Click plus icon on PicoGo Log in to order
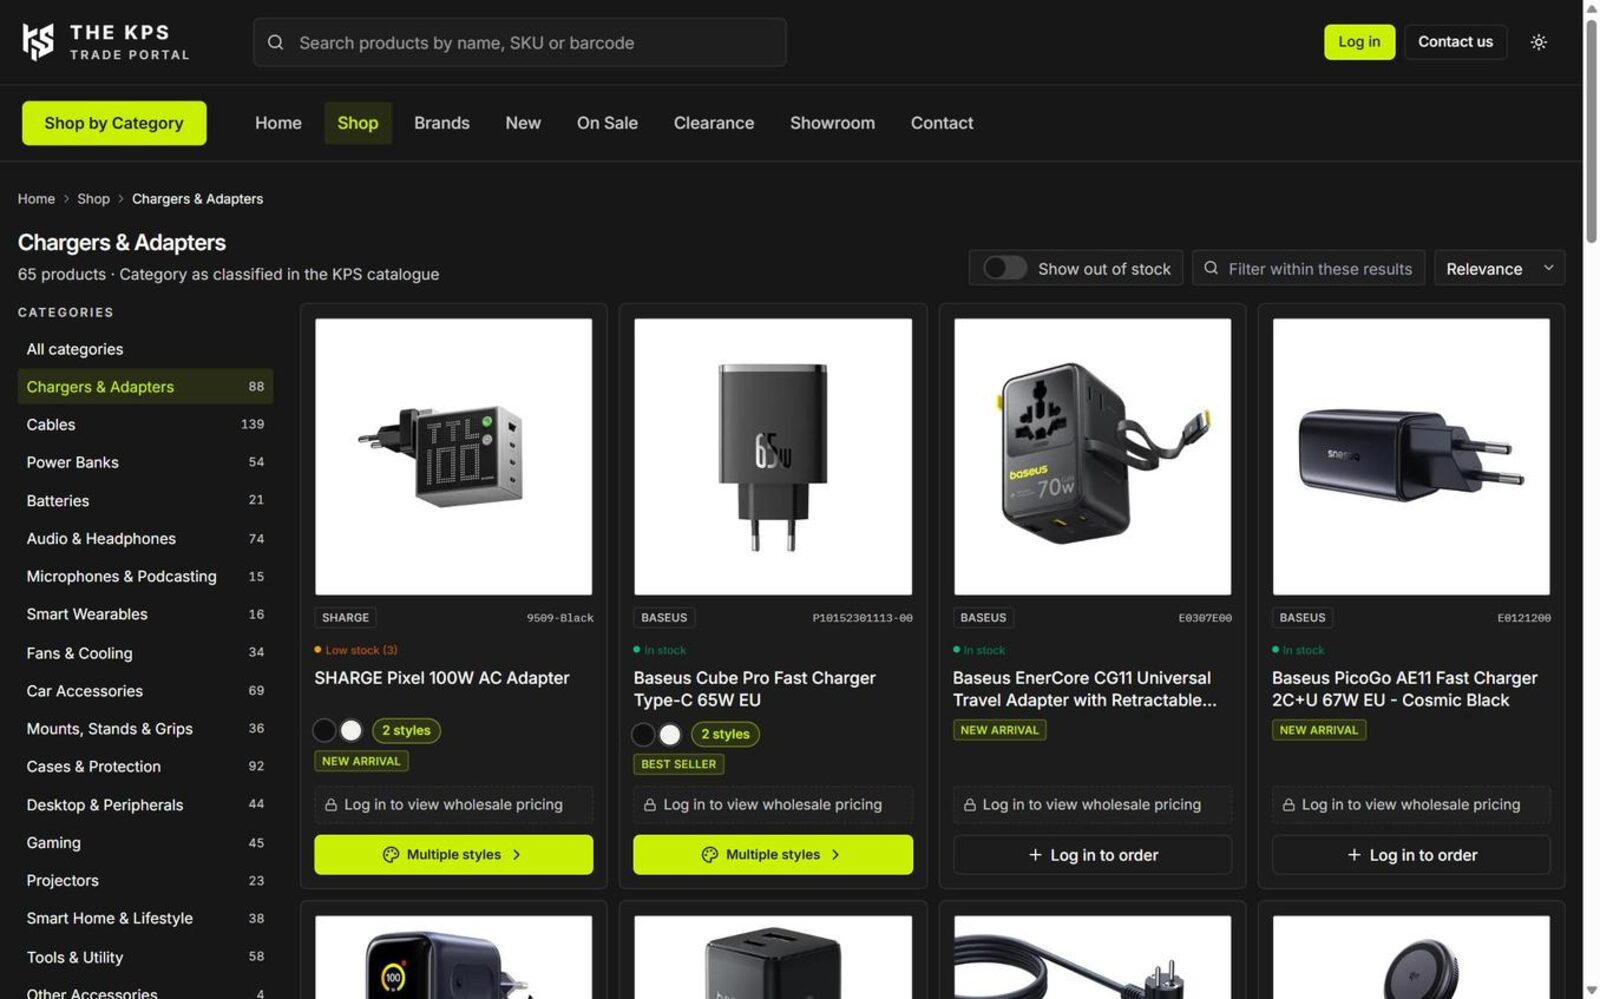1600x999 pixels. click(x=1354, y=855)
